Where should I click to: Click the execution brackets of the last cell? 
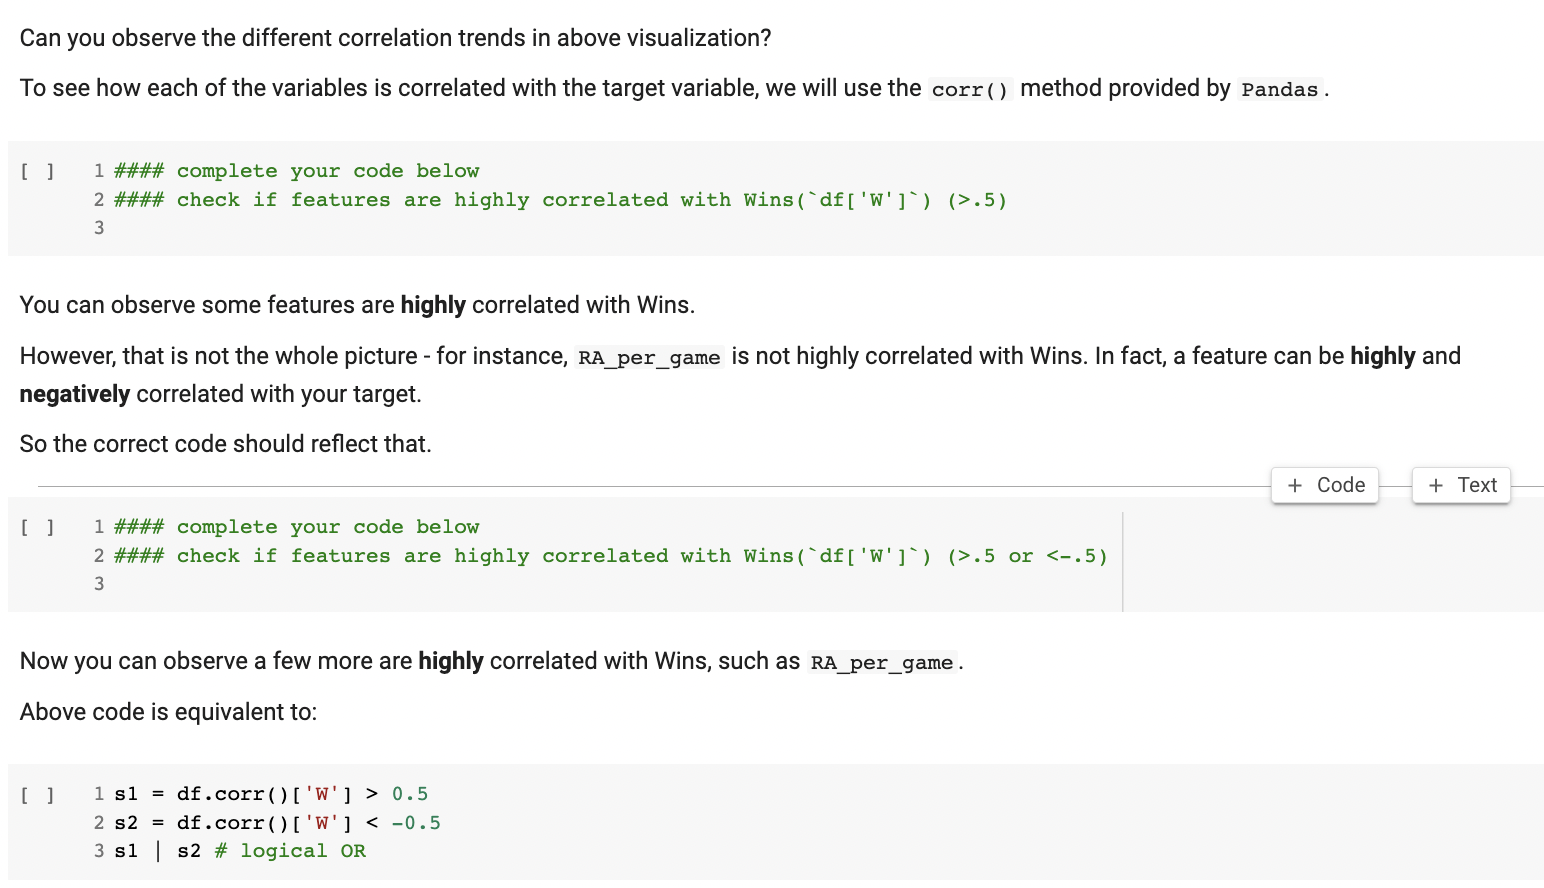click(37, 793)
